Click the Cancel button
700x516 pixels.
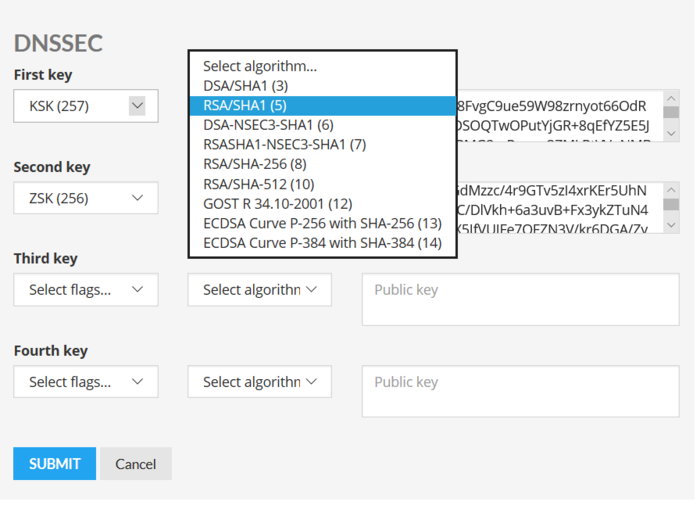136,464
